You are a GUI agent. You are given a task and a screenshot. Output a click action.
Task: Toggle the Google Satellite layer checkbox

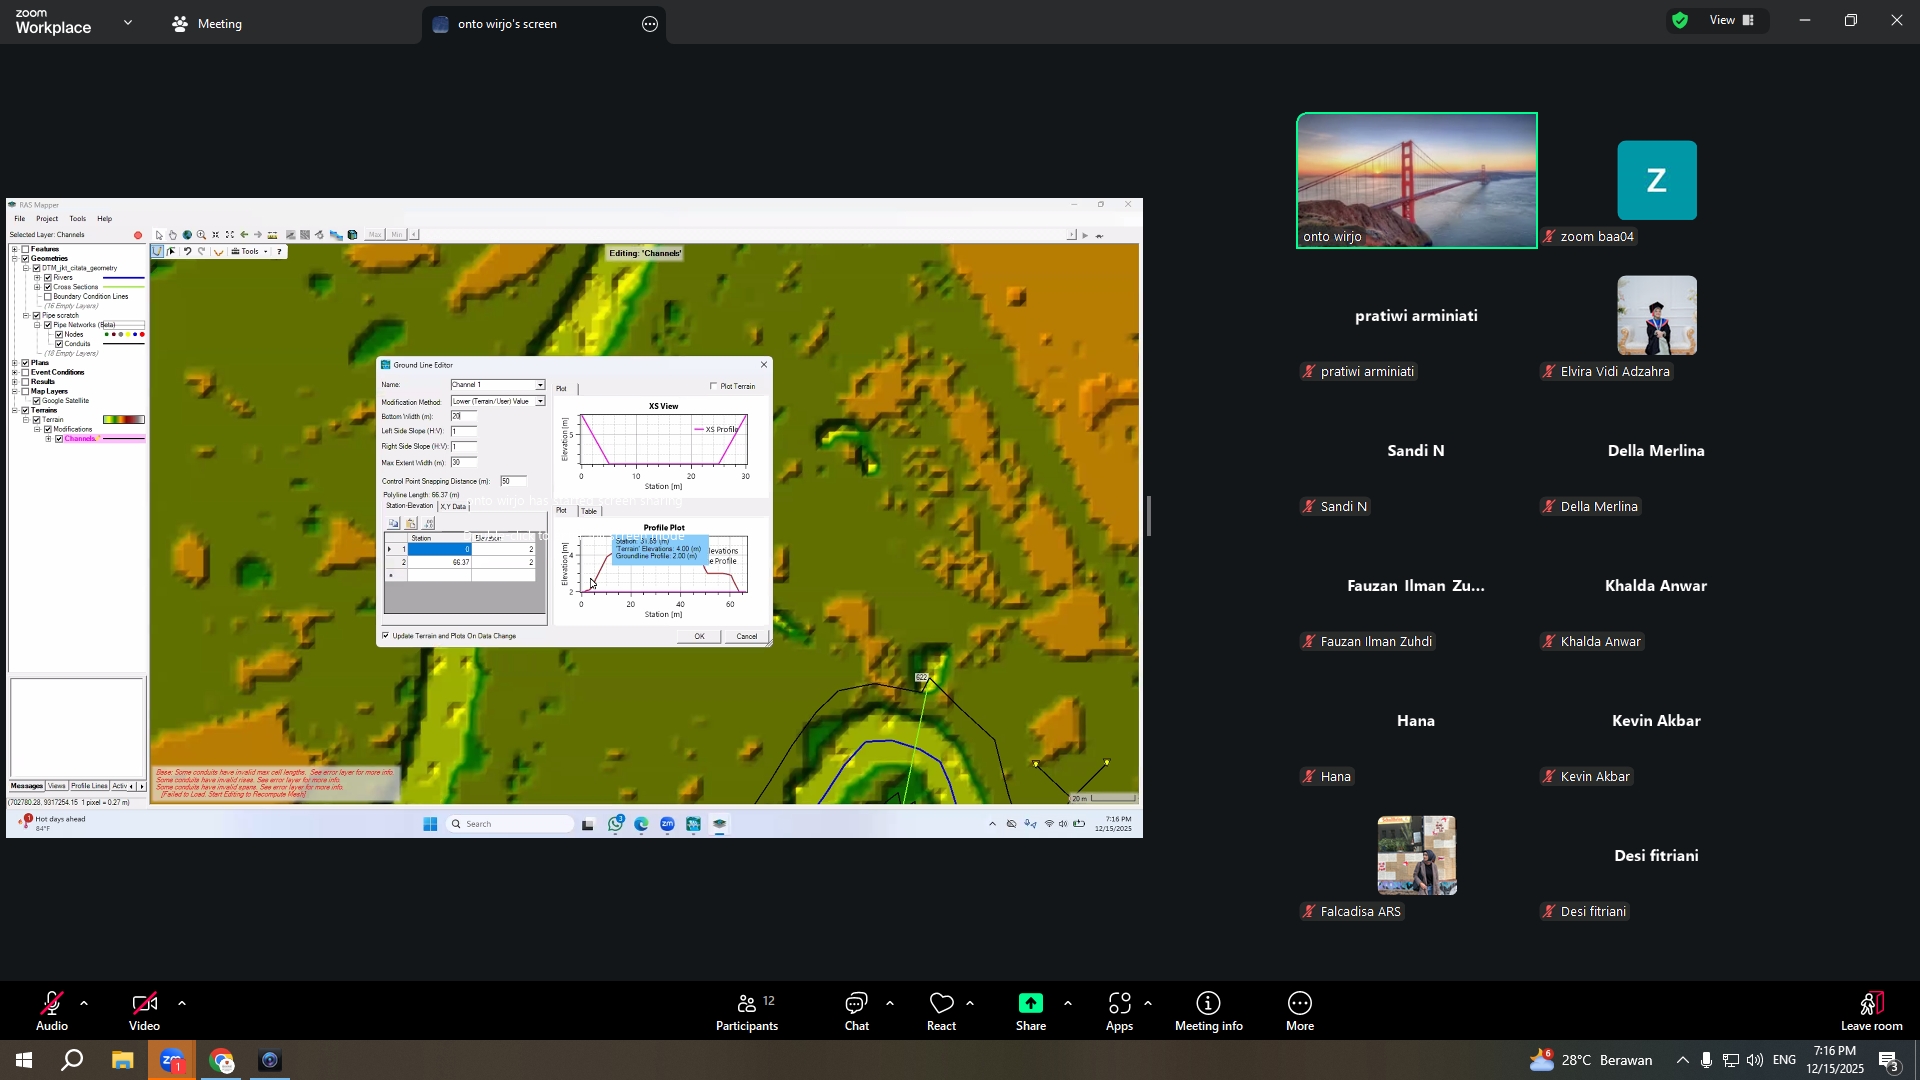tap(37, 401)
